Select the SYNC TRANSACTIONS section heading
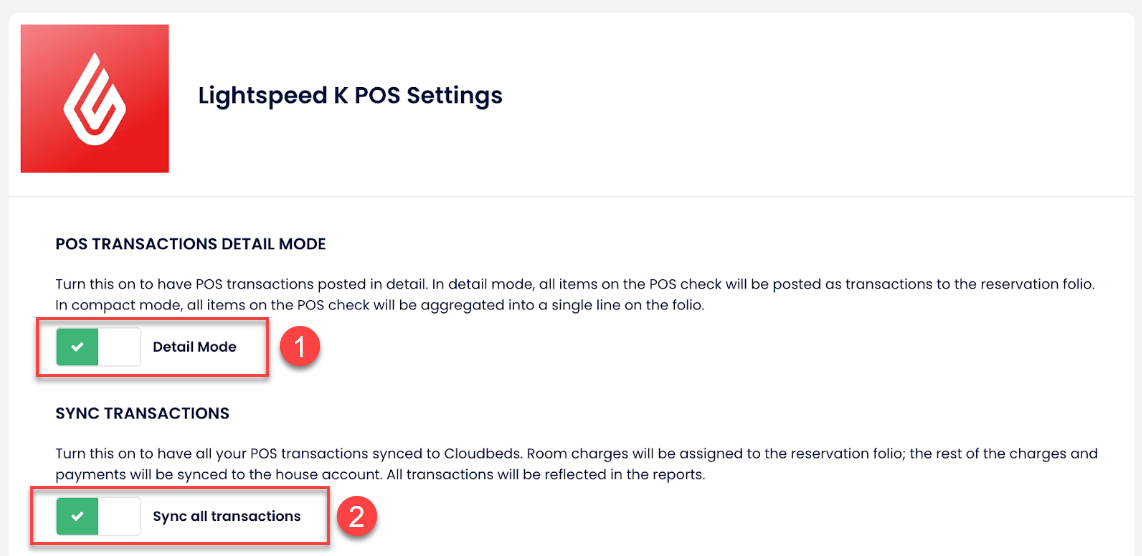 click(x=143, y=413)
